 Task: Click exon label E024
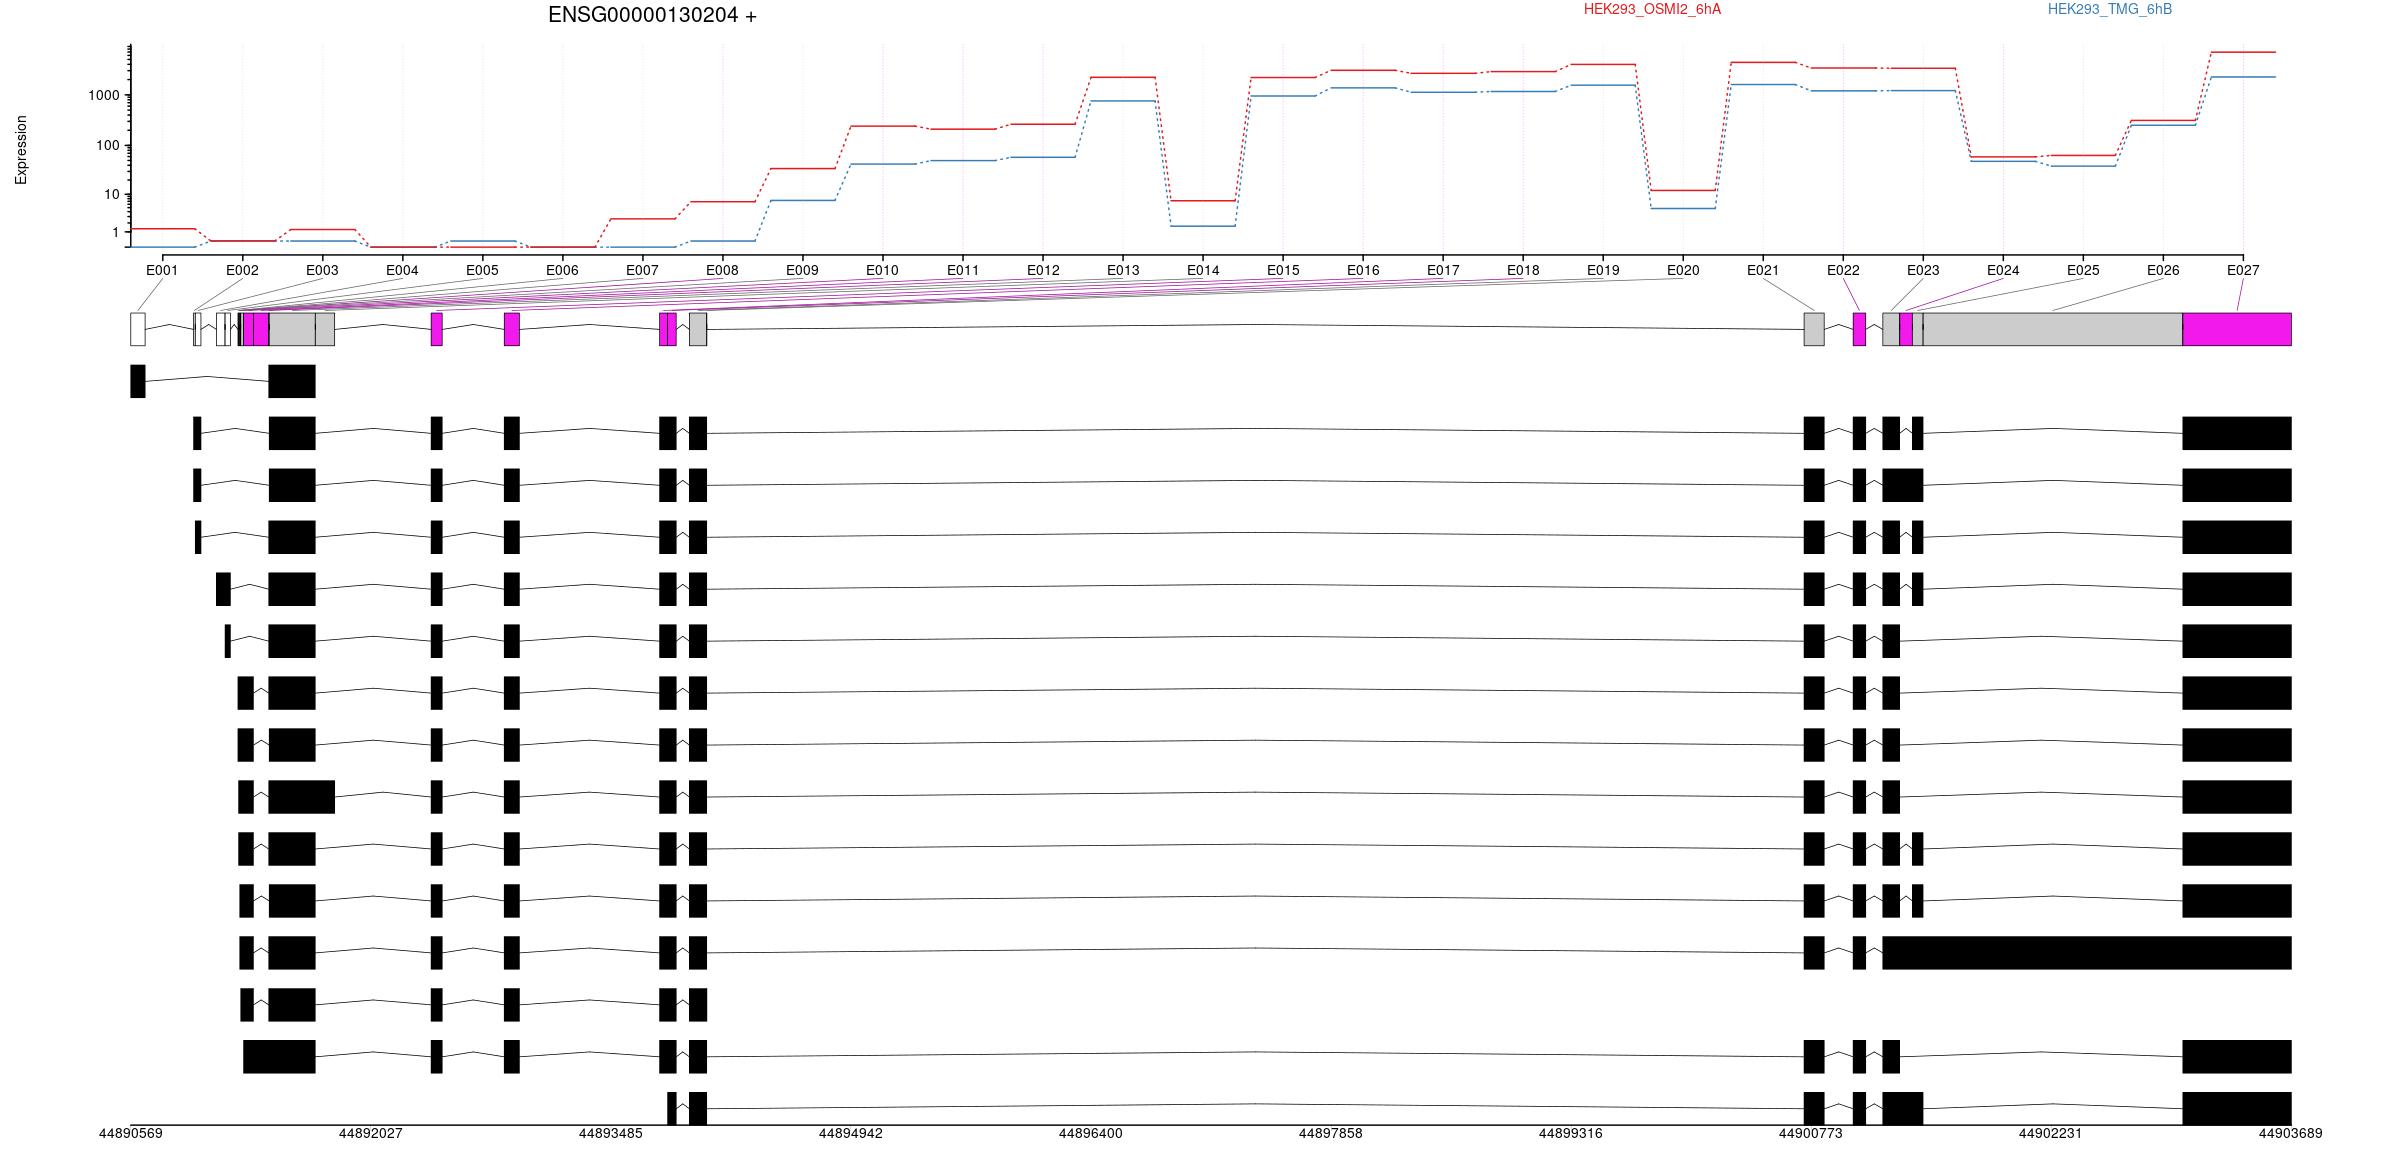click(2003, 270)
